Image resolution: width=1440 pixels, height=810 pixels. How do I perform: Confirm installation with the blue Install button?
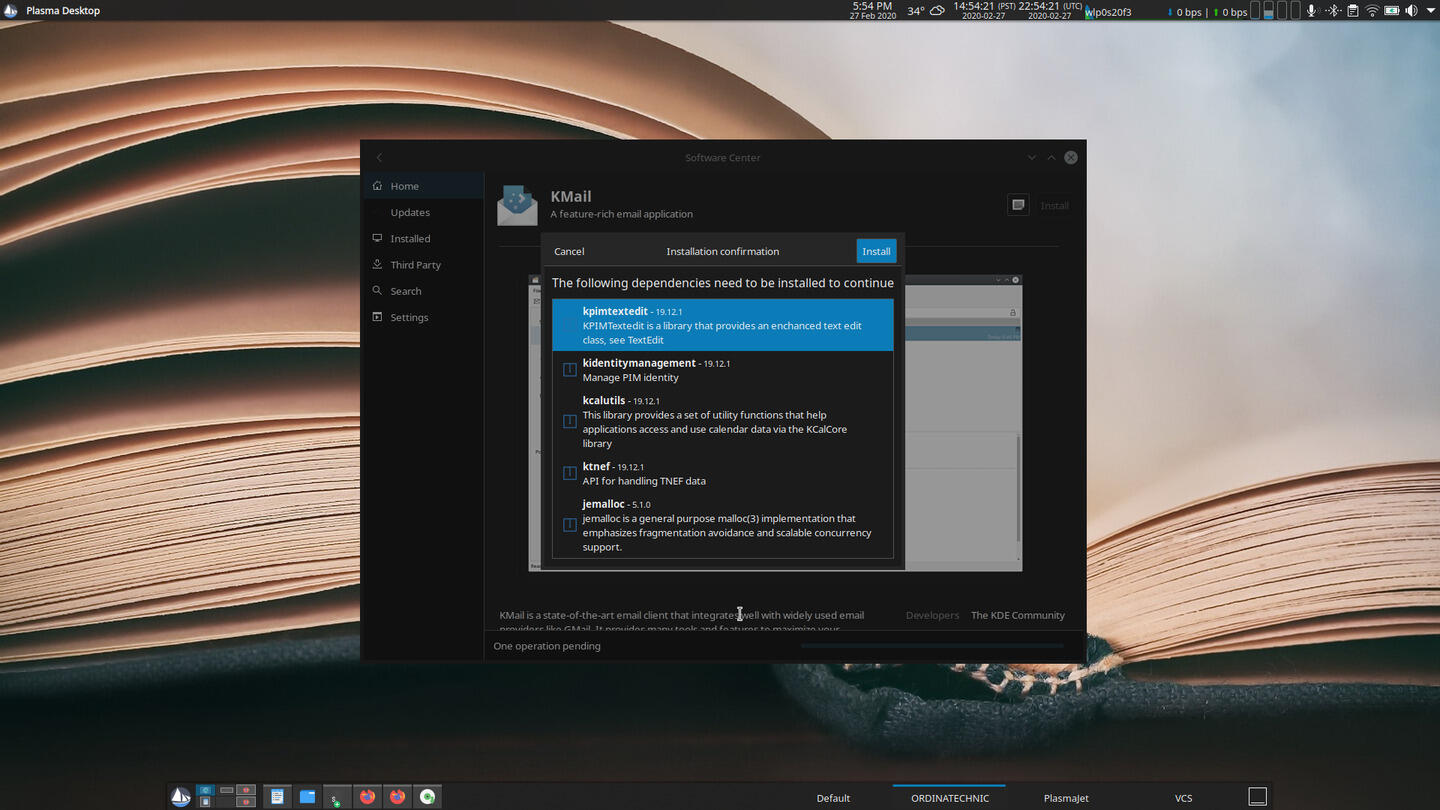pyautogui.click(x=876, y=251)
